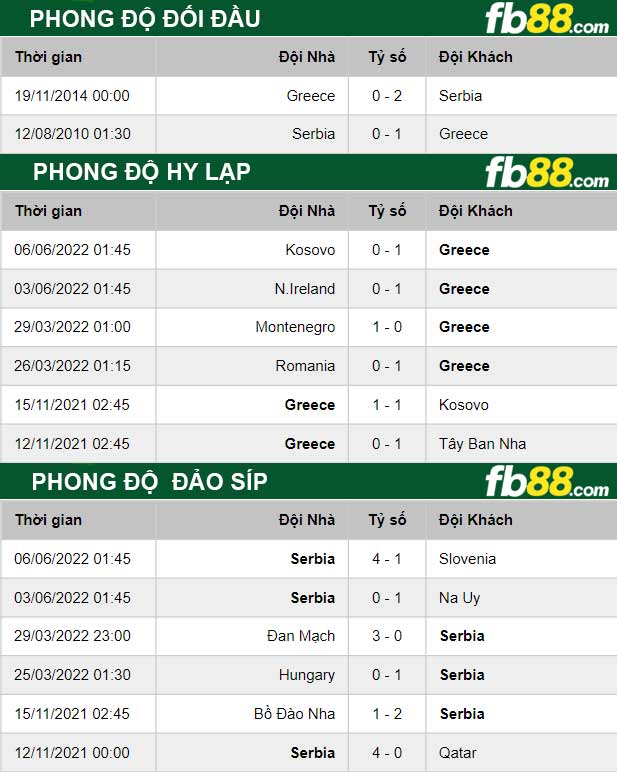Select the Phong Độ Đảo Síp section title
The height and width of the screenshot is (772, 617).
pos(149,482)
